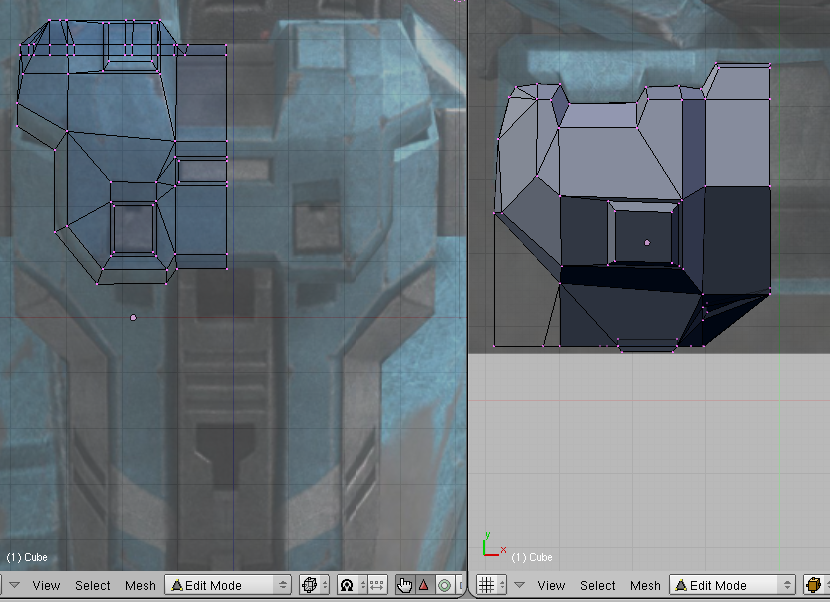Click the mesh center point in right viewport

click(647, 242)
